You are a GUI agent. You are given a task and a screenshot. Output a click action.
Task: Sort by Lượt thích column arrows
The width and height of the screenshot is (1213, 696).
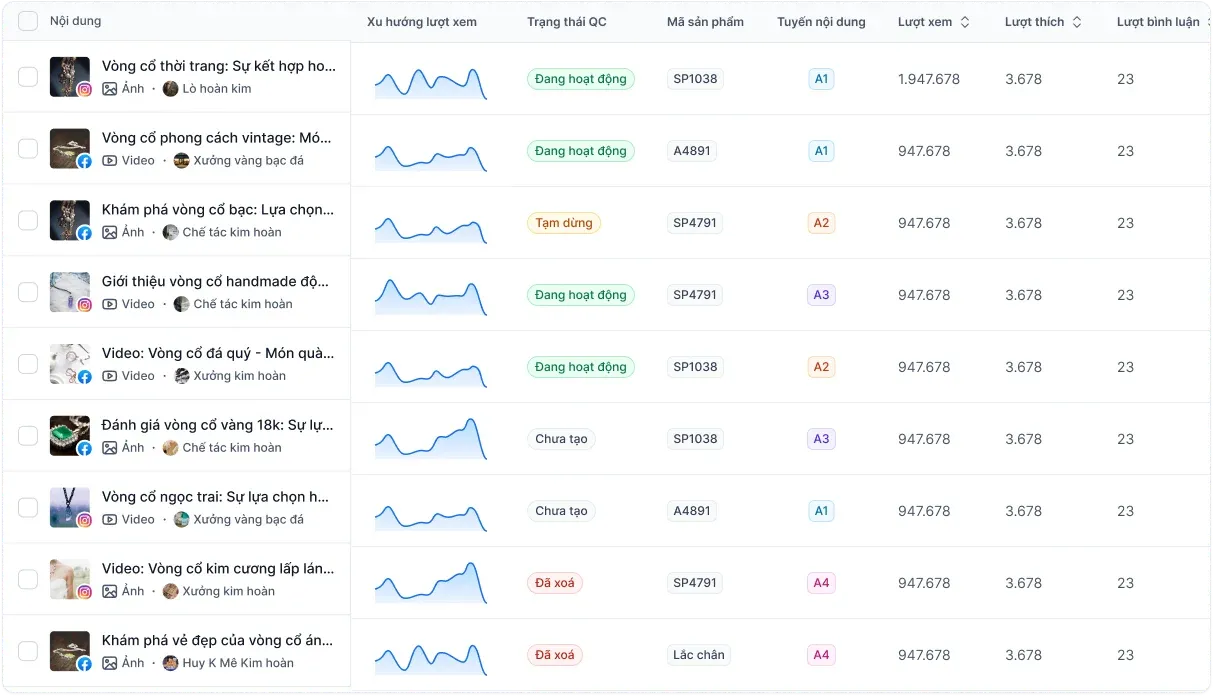click(x=1076, y=22)
